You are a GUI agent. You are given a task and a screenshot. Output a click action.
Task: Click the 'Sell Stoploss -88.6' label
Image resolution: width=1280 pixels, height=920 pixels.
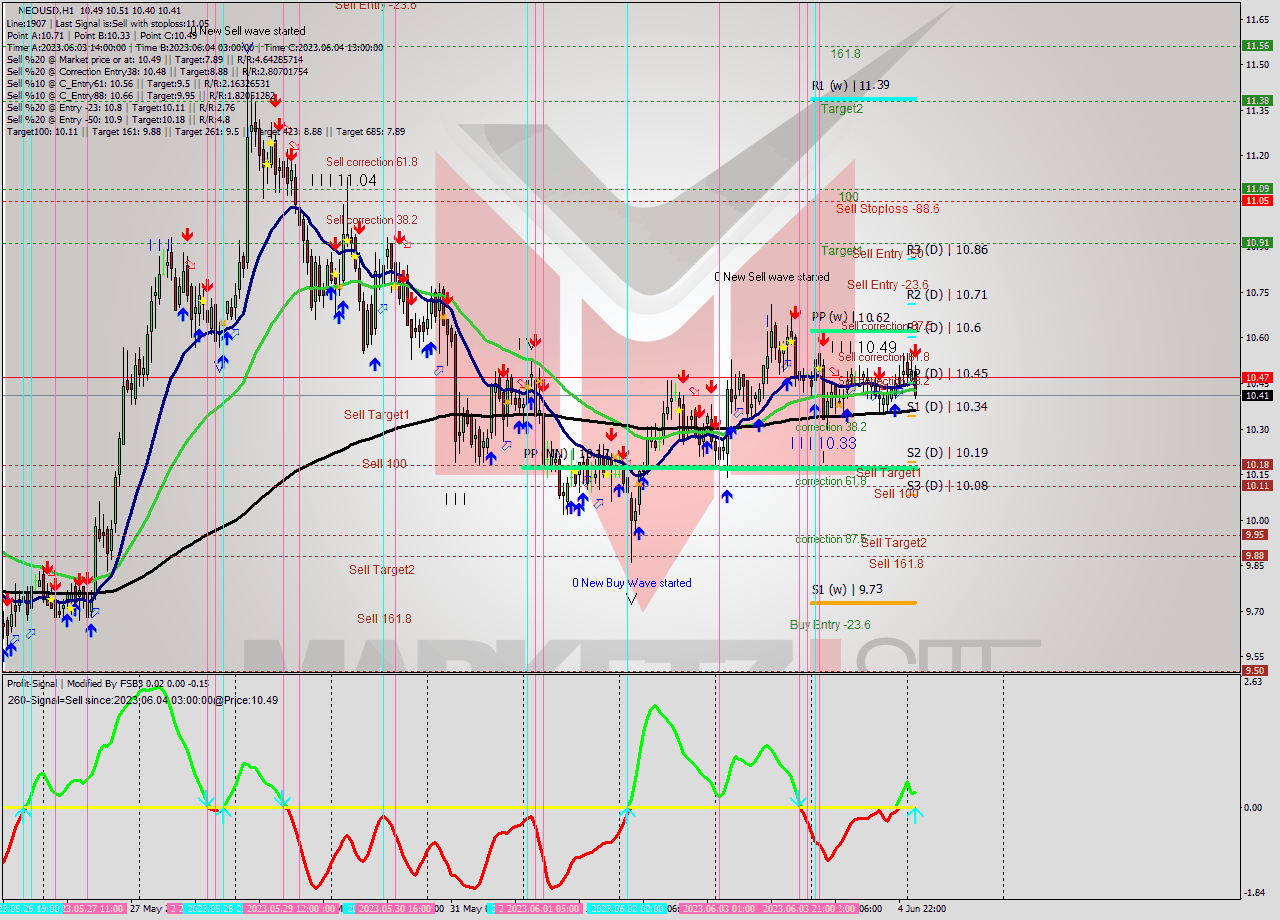coord(887,208)
